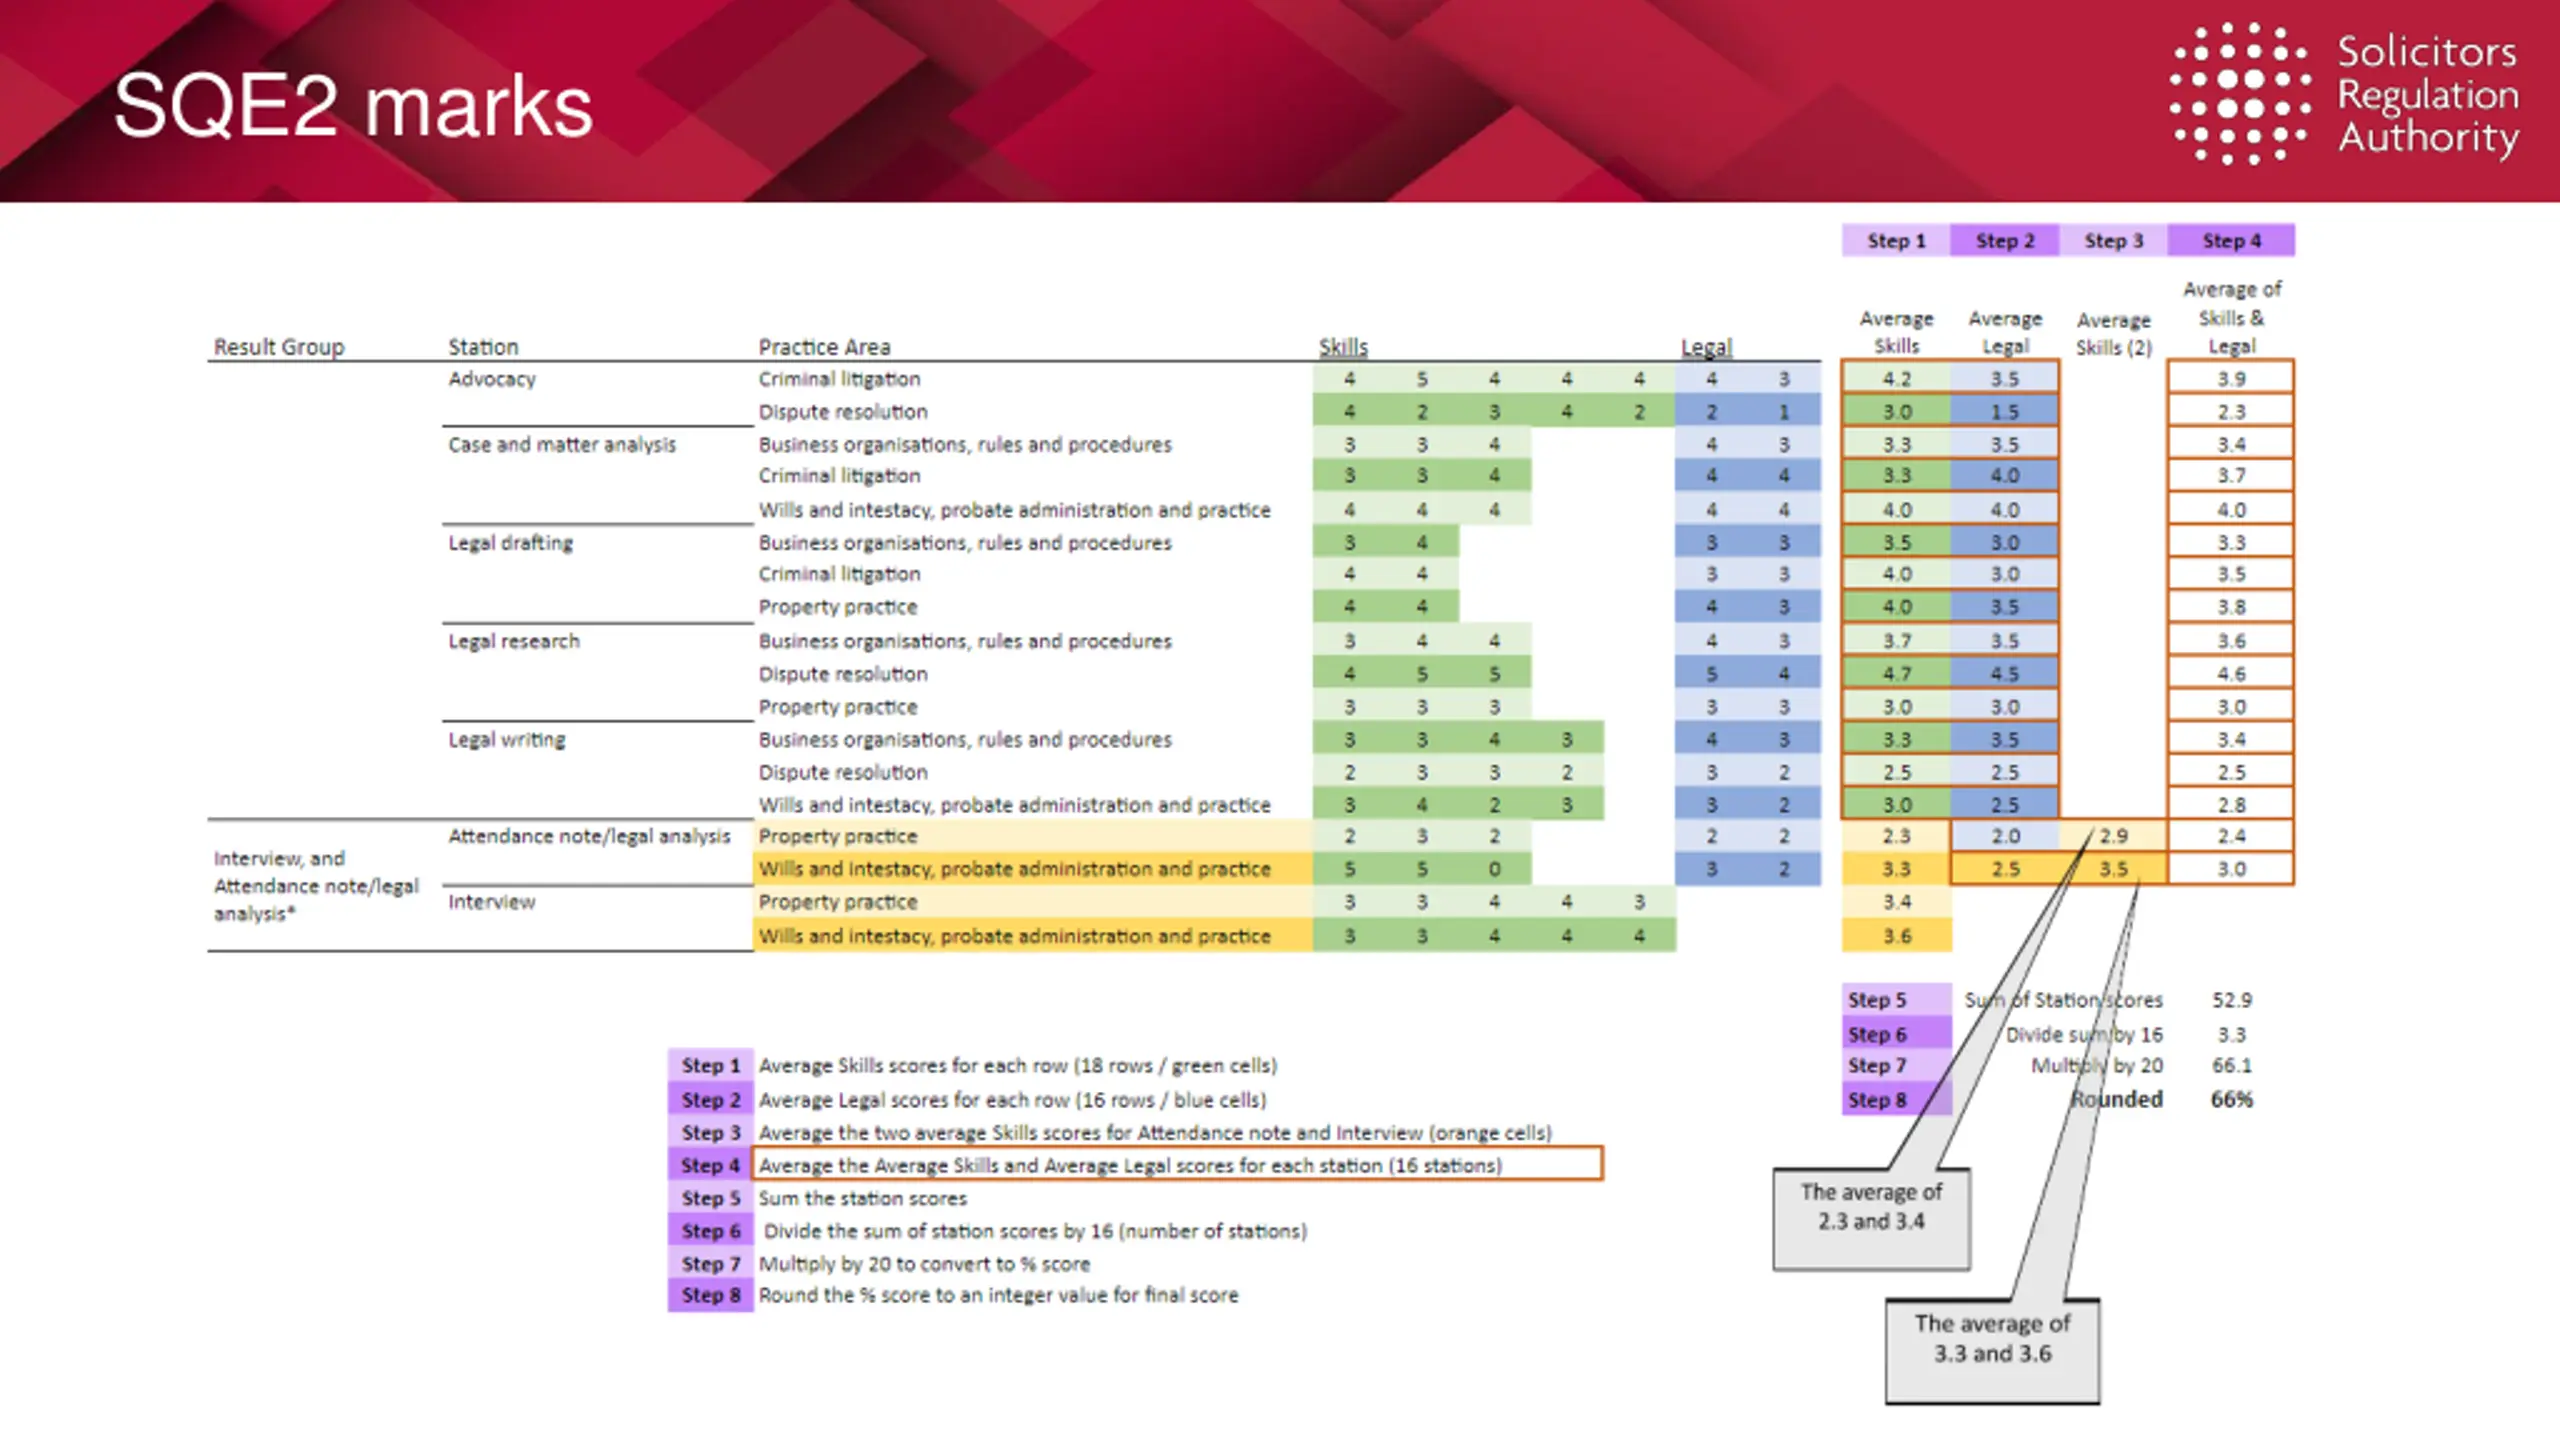This screenshot has height=1440, width=2560.
Task: Click the highlighted Step 4 legend description
Action: coord(1178,1164)
